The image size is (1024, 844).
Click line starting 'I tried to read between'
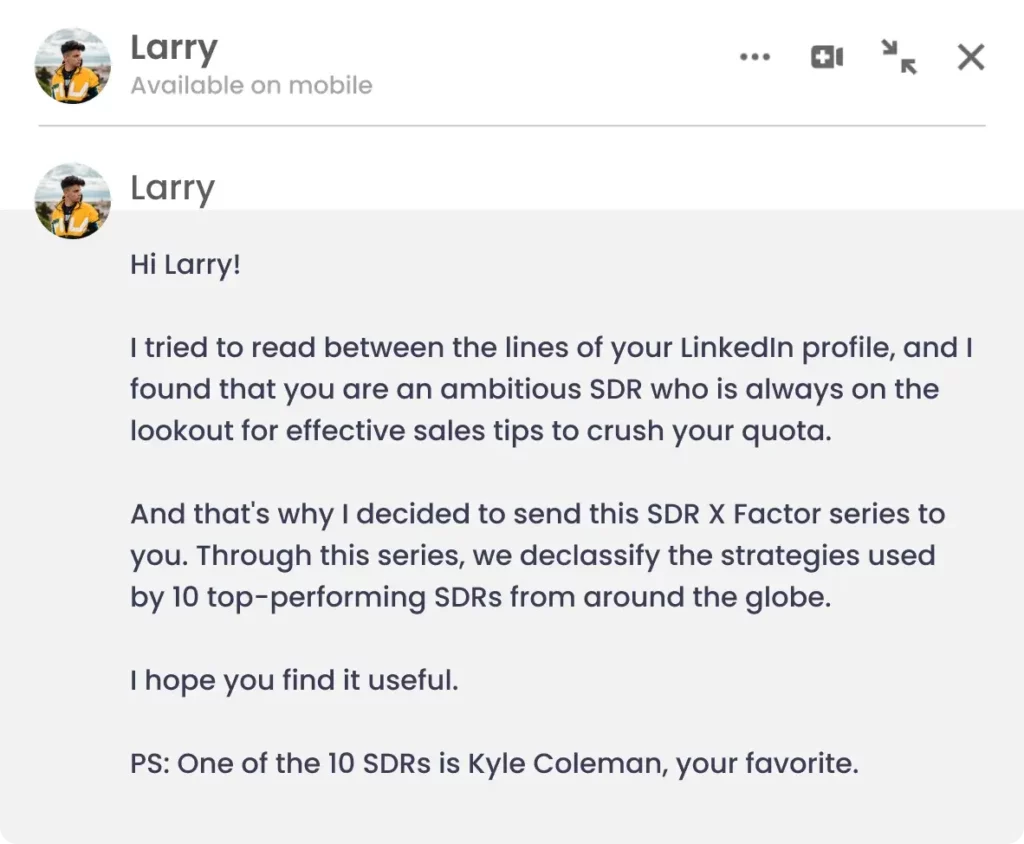click(x=551, y=348)
